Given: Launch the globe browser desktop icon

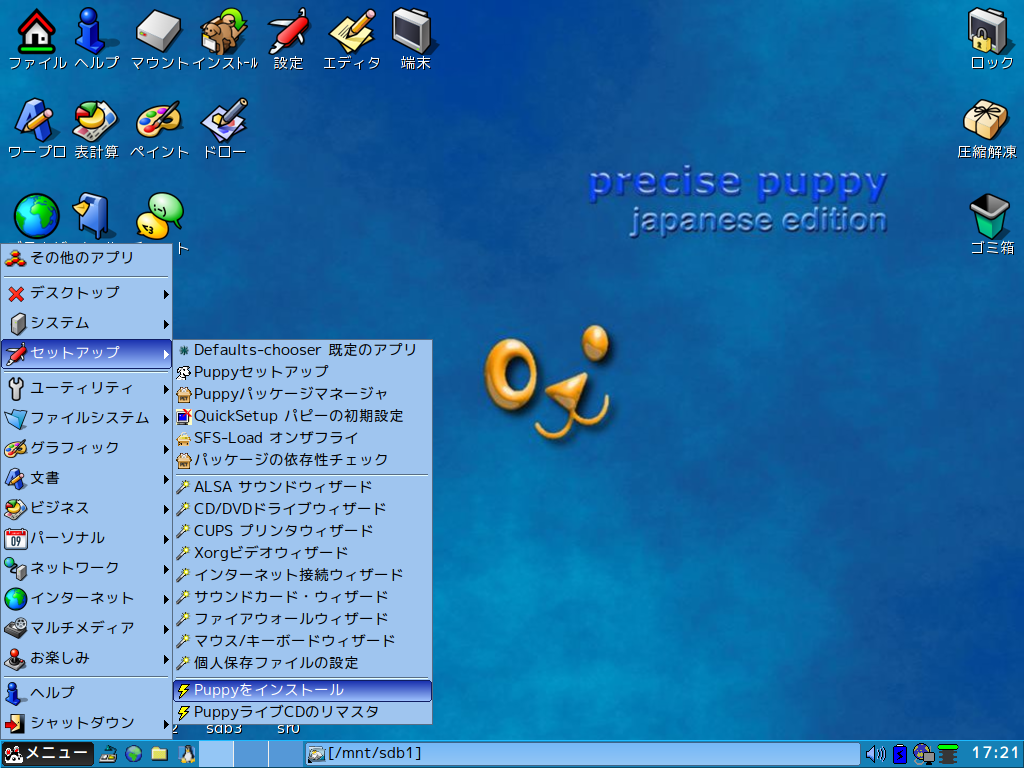Looking at the screenshot, I should (37, 216).
